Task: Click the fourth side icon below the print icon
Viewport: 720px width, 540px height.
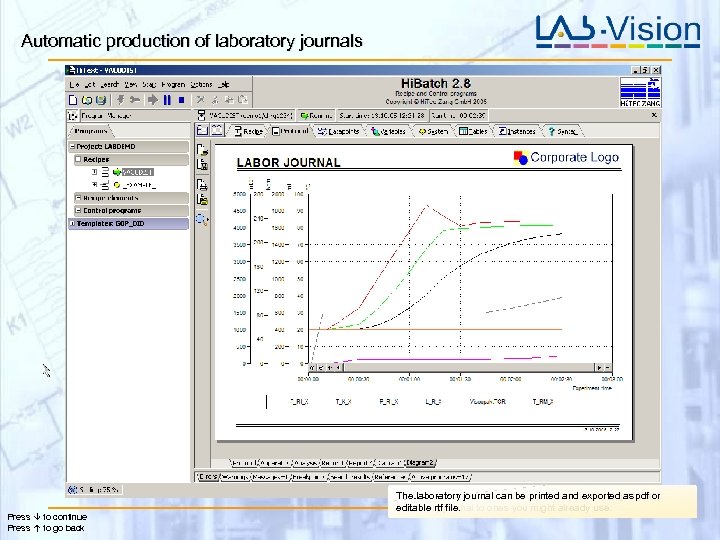Action: [x=202, y=199]
